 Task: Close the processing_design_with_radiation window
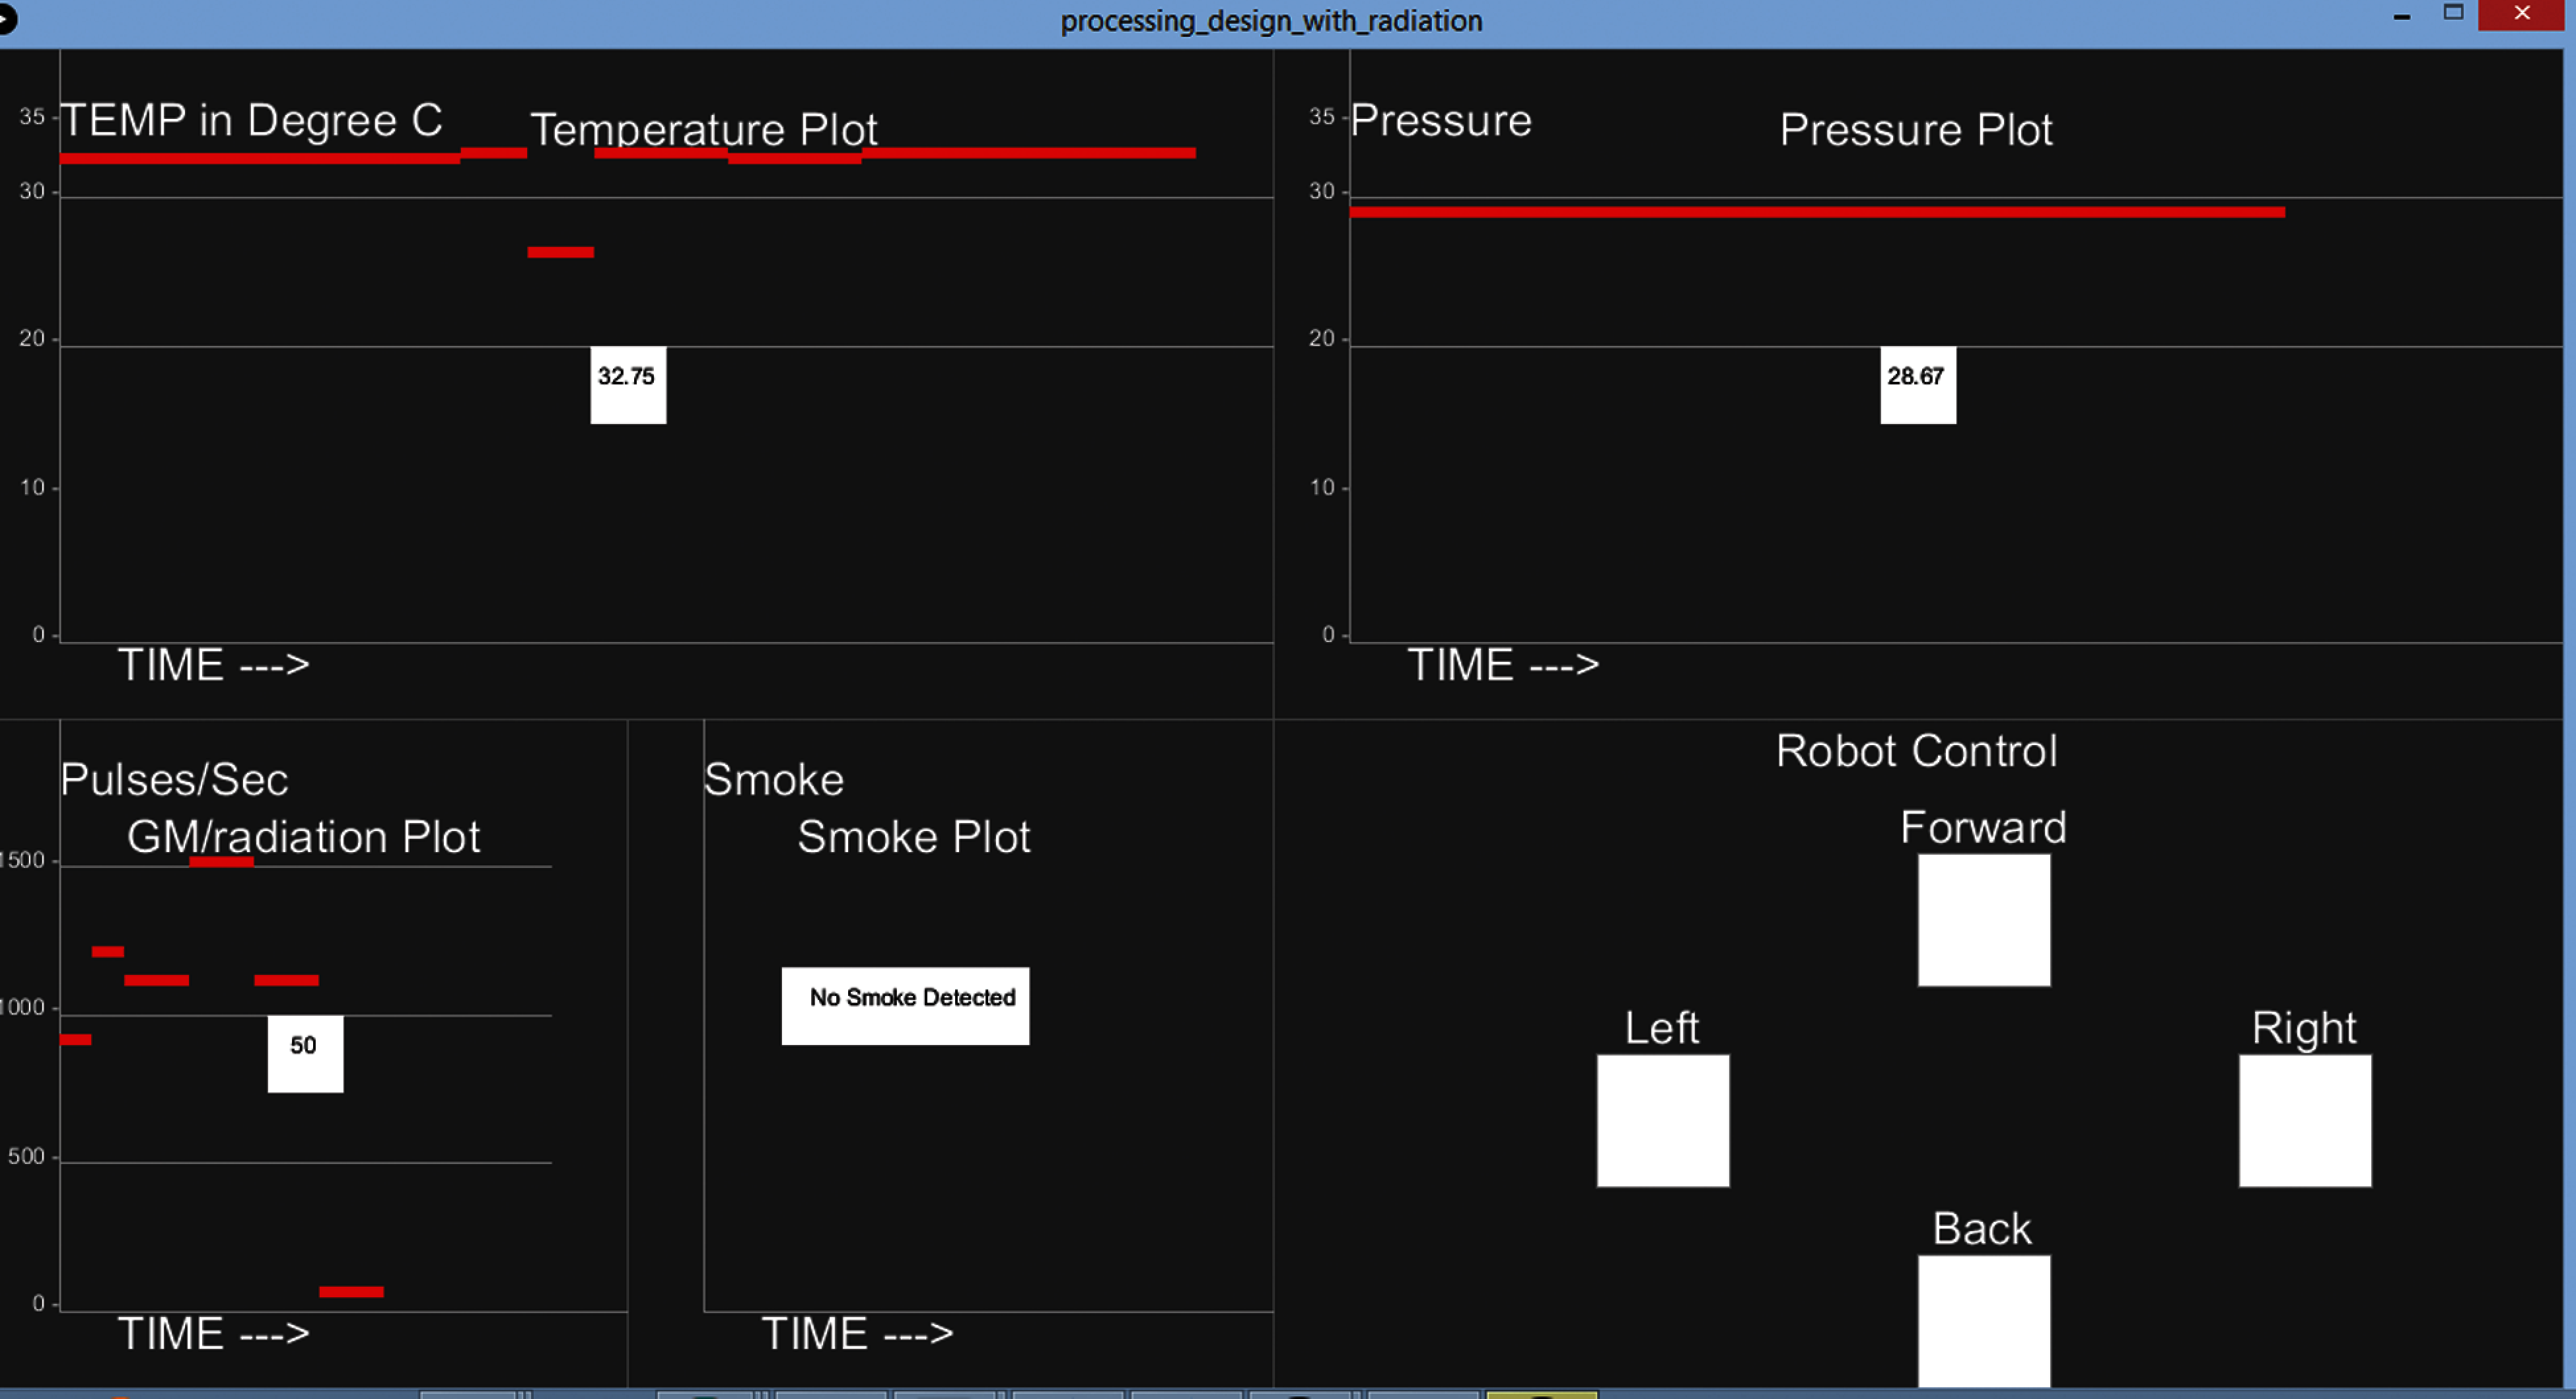[2521, 14]
